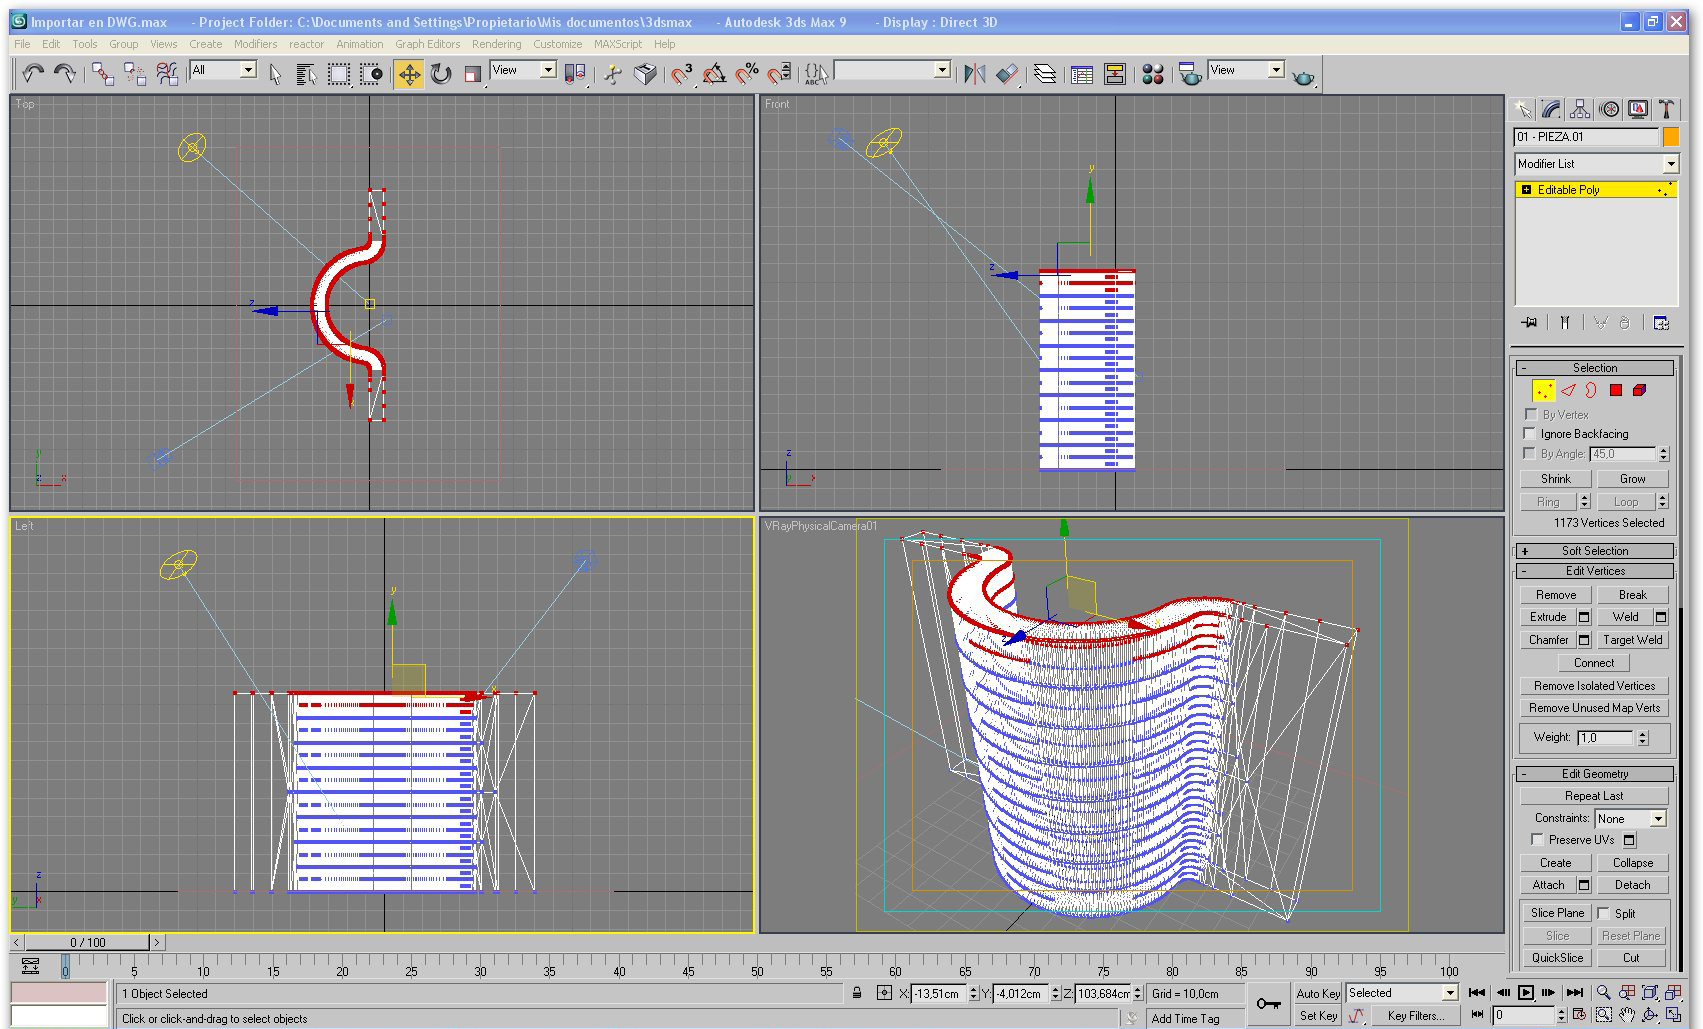Toggle the 3D Snaps magnet icon

(682, 74)
